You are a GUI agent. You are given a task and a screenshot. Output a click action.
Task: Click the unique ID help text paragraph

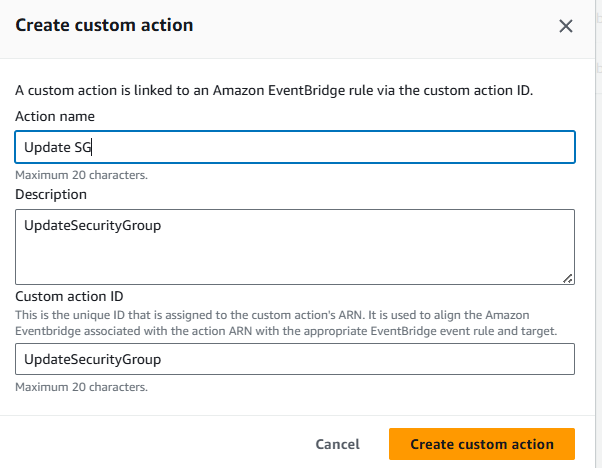coord(286,323)
